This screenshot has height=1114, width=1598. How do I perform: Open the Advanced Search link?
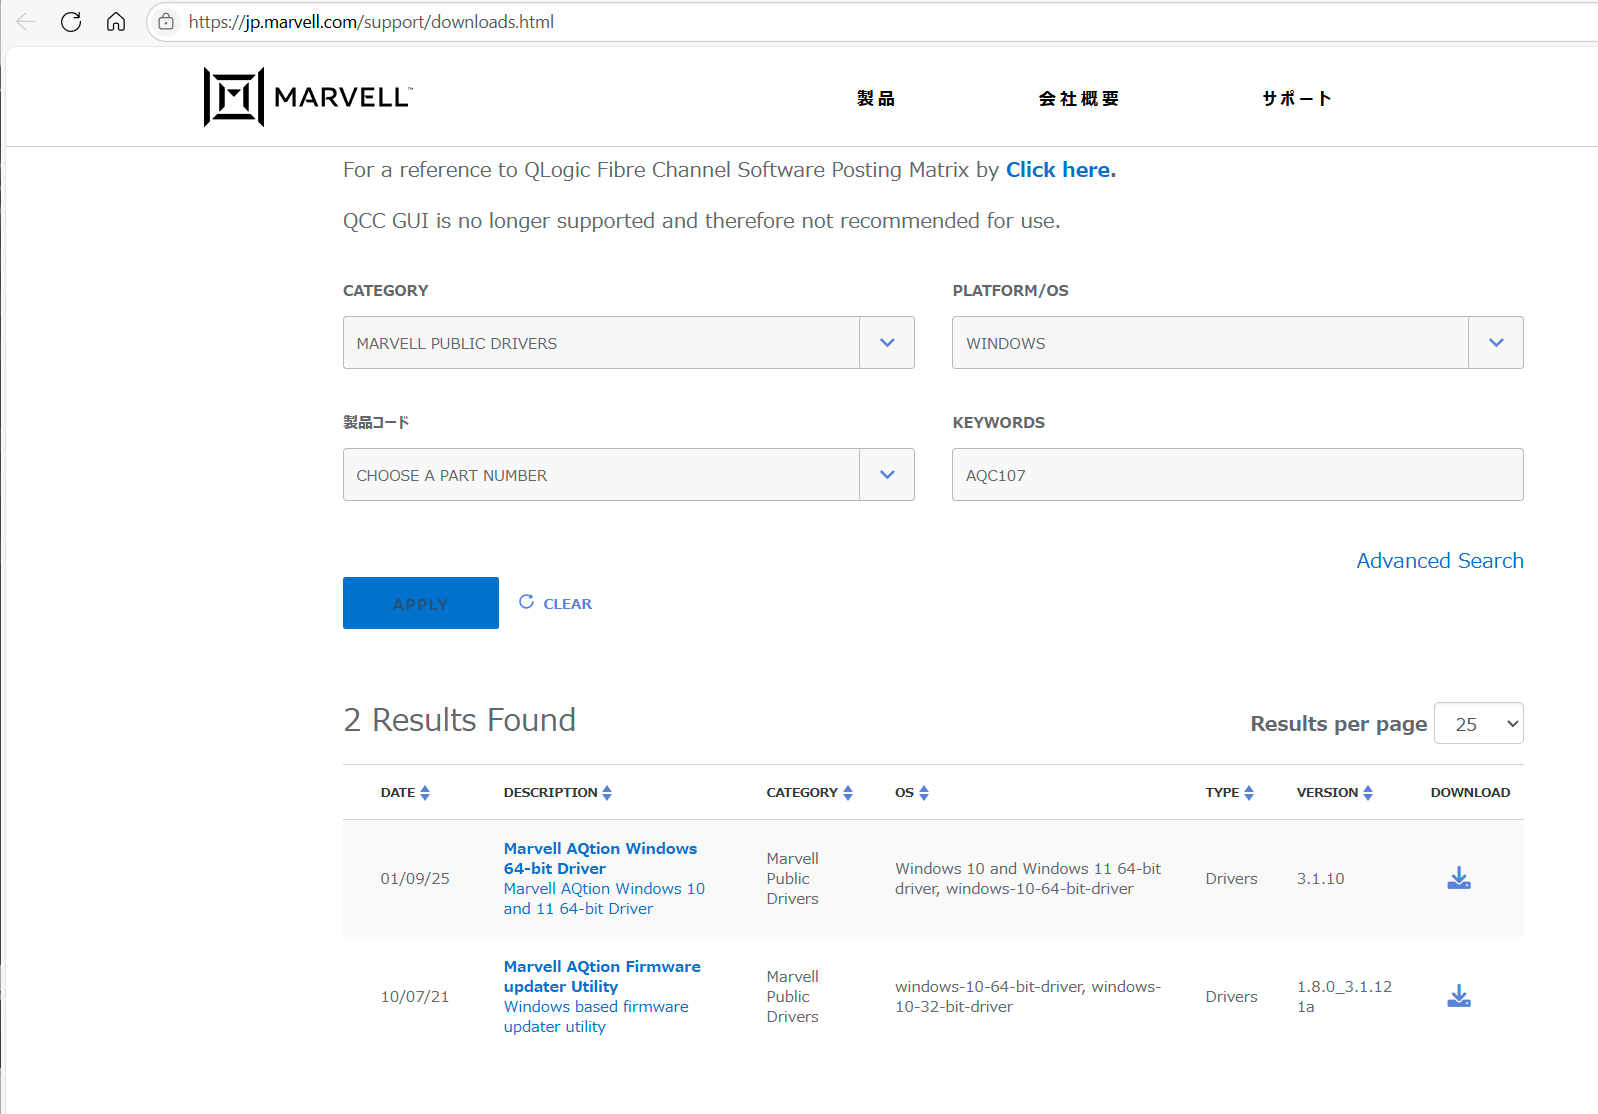[1440, 561]
